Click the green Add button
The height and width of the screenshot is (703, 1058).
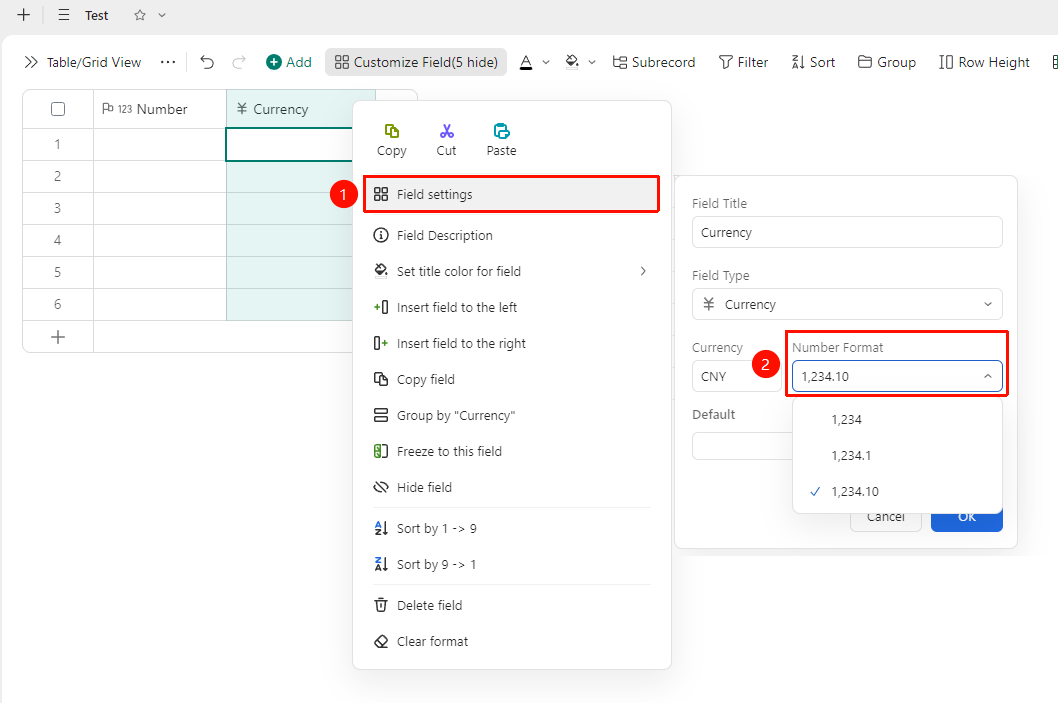pos(289,62)
